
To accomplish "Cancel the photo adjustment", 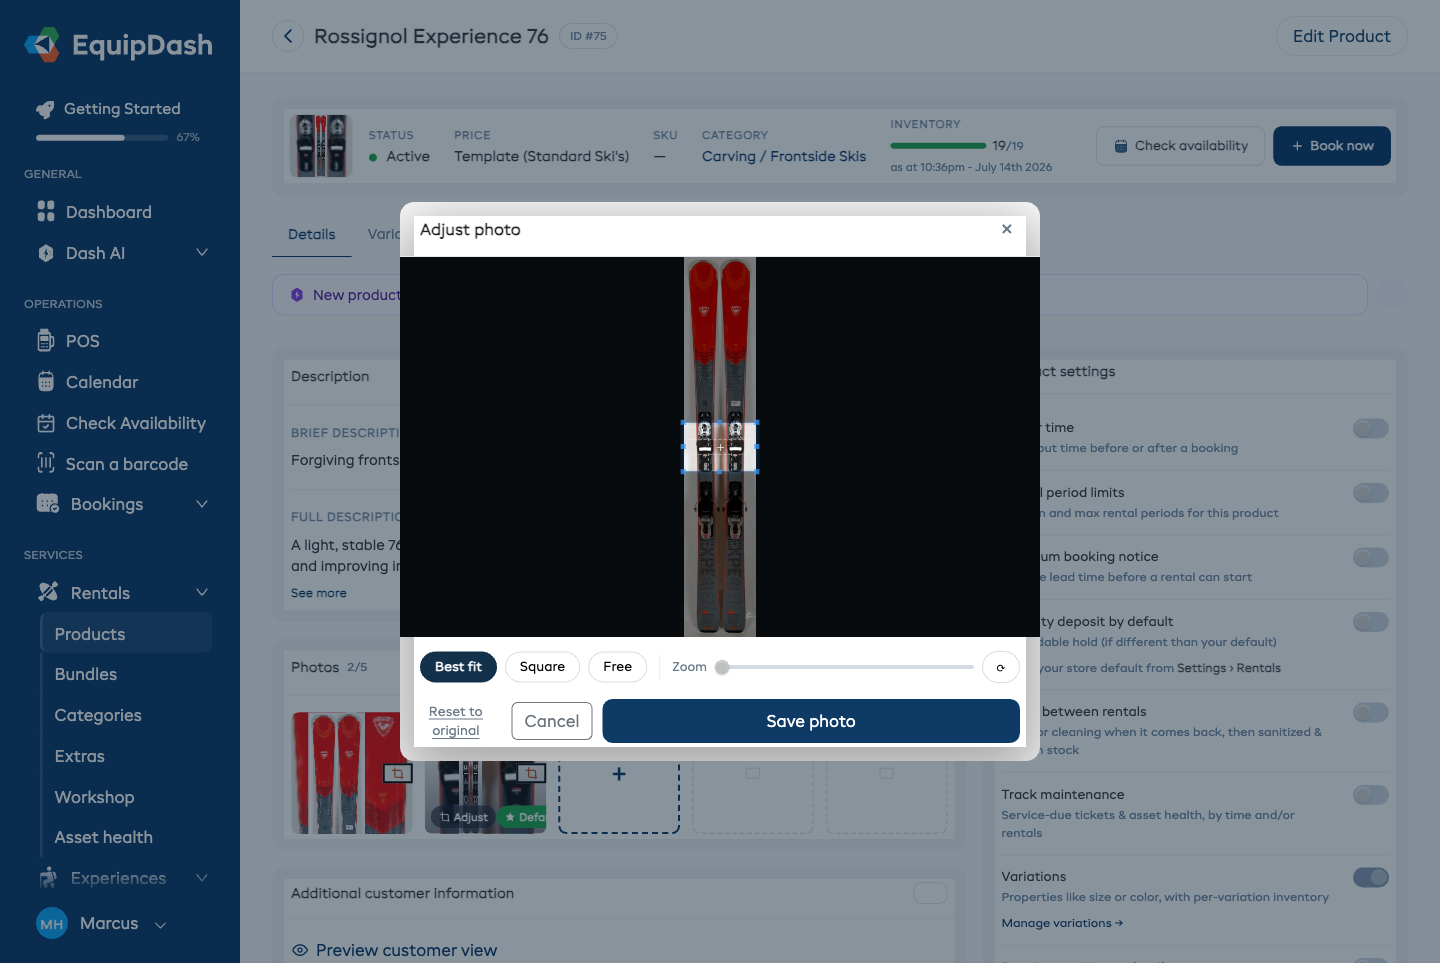I will 552,721.
